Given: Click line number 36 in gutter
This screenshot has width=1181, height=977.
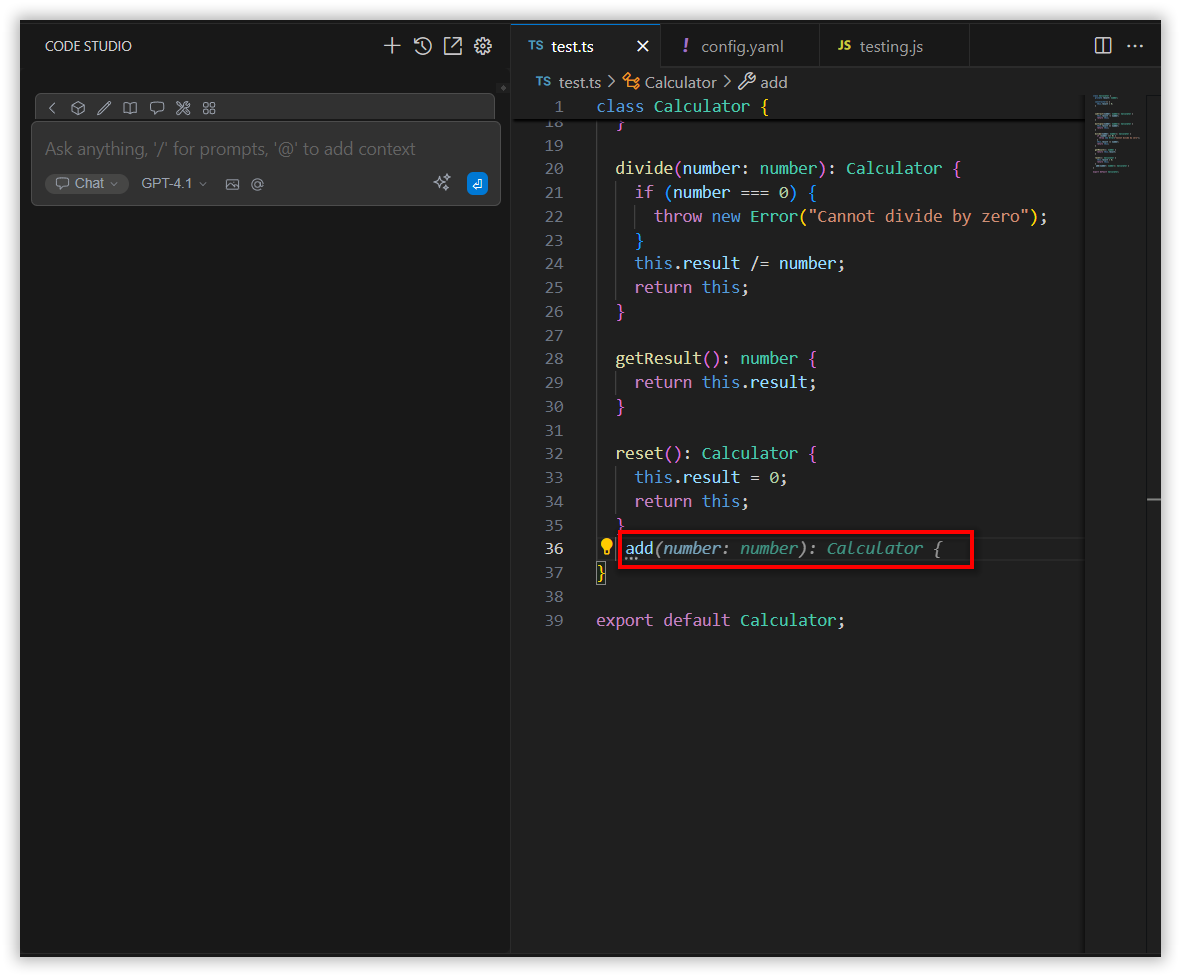Looking at the screenshot, I should (554, 548).
